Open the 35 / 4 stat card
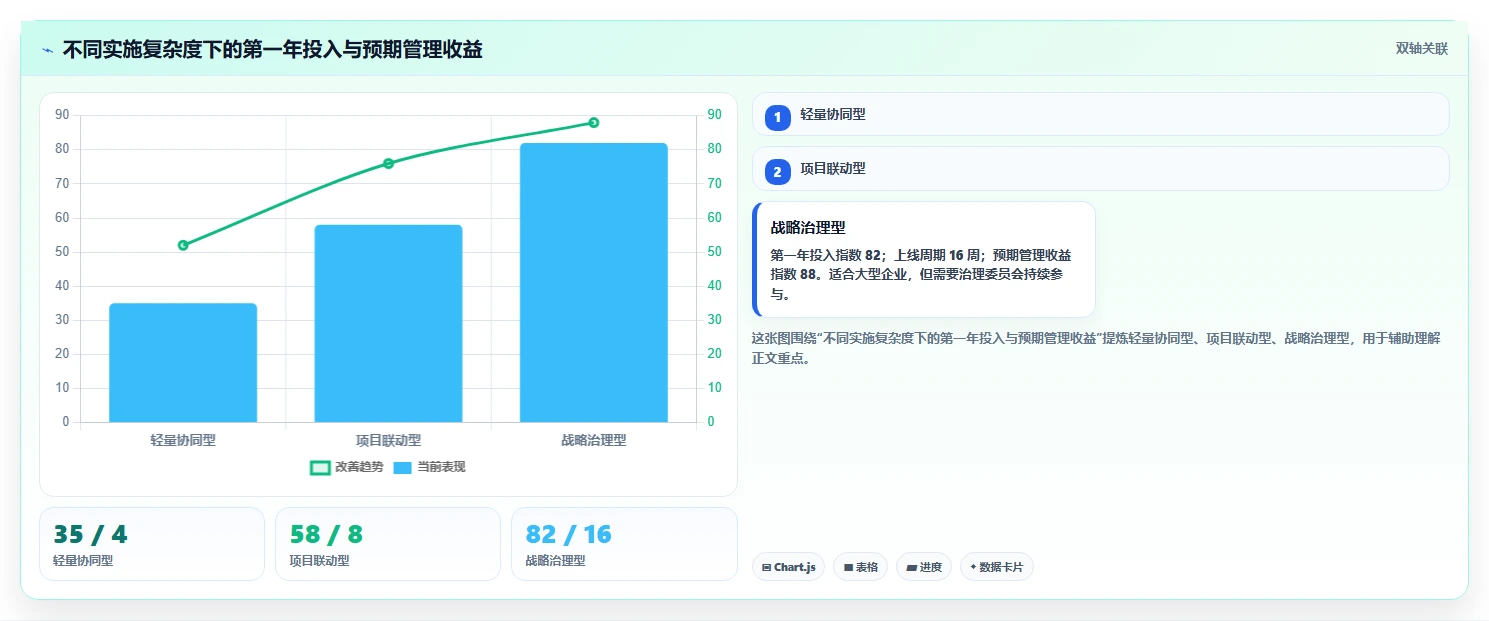 click(152, 544)
